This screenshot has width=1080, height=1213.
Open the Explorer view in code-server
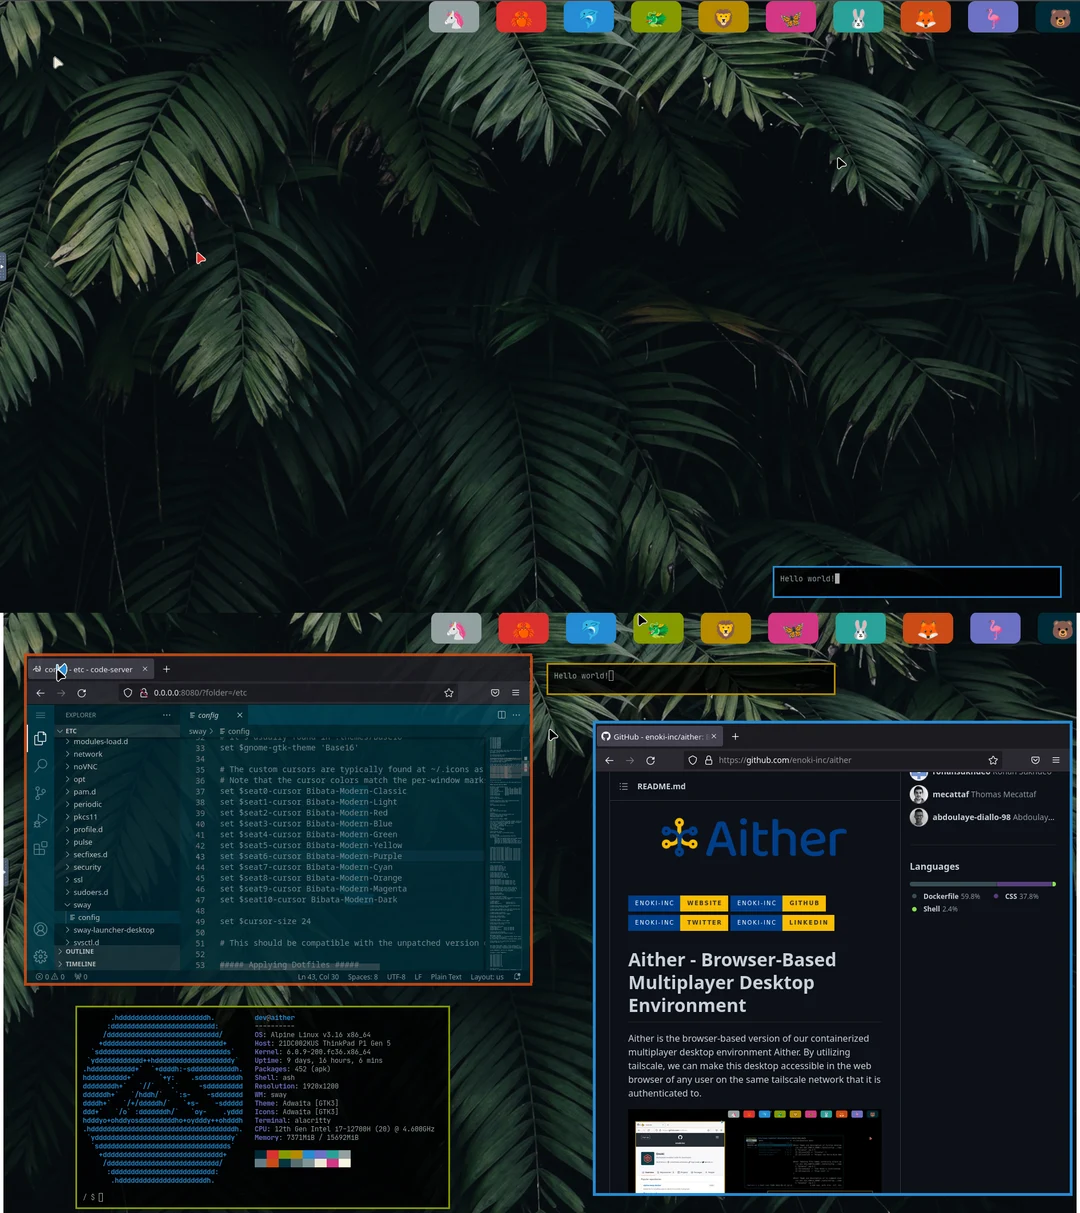pos(39,738)
